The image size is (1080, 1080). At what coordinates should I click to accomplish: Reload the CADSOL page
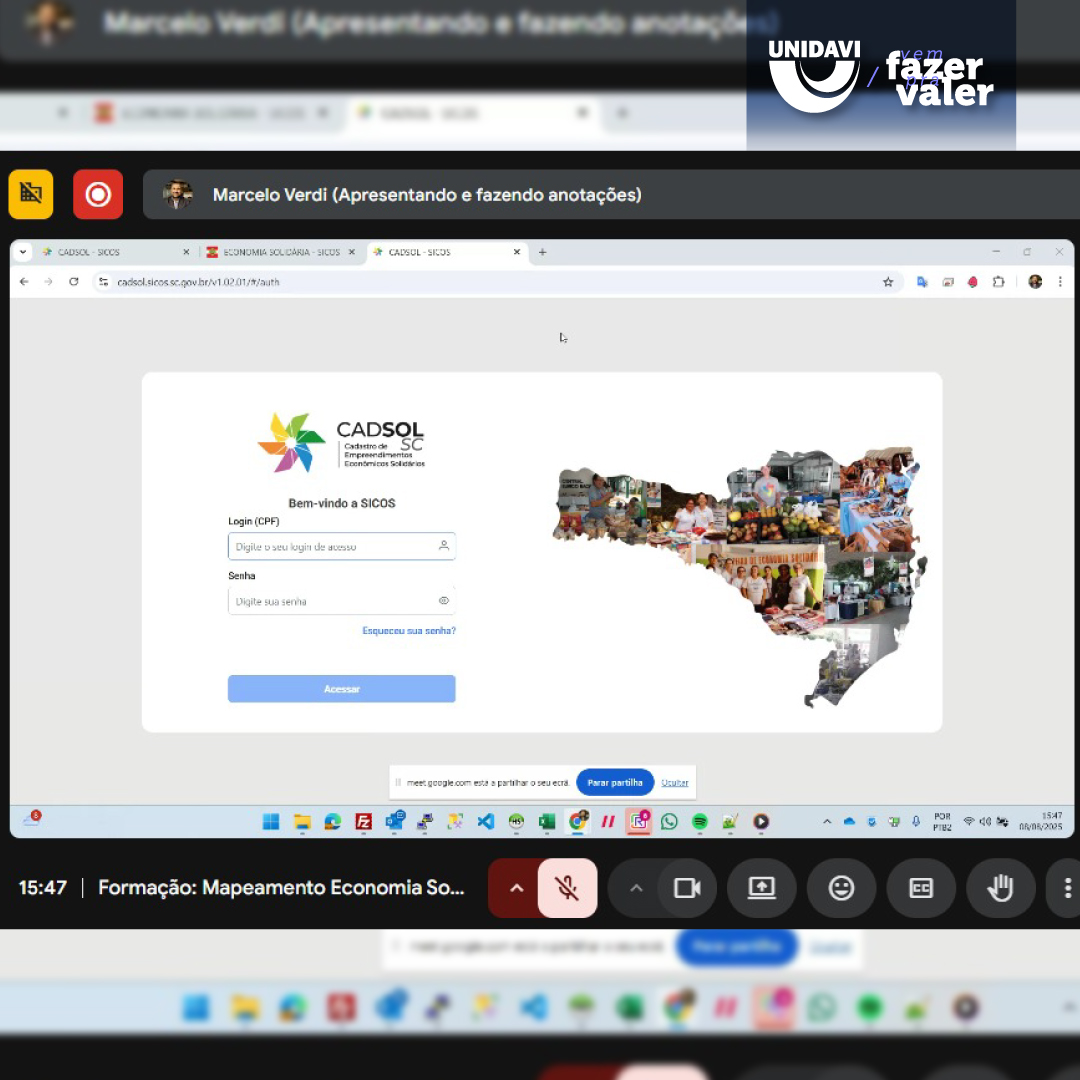[74, 282]
